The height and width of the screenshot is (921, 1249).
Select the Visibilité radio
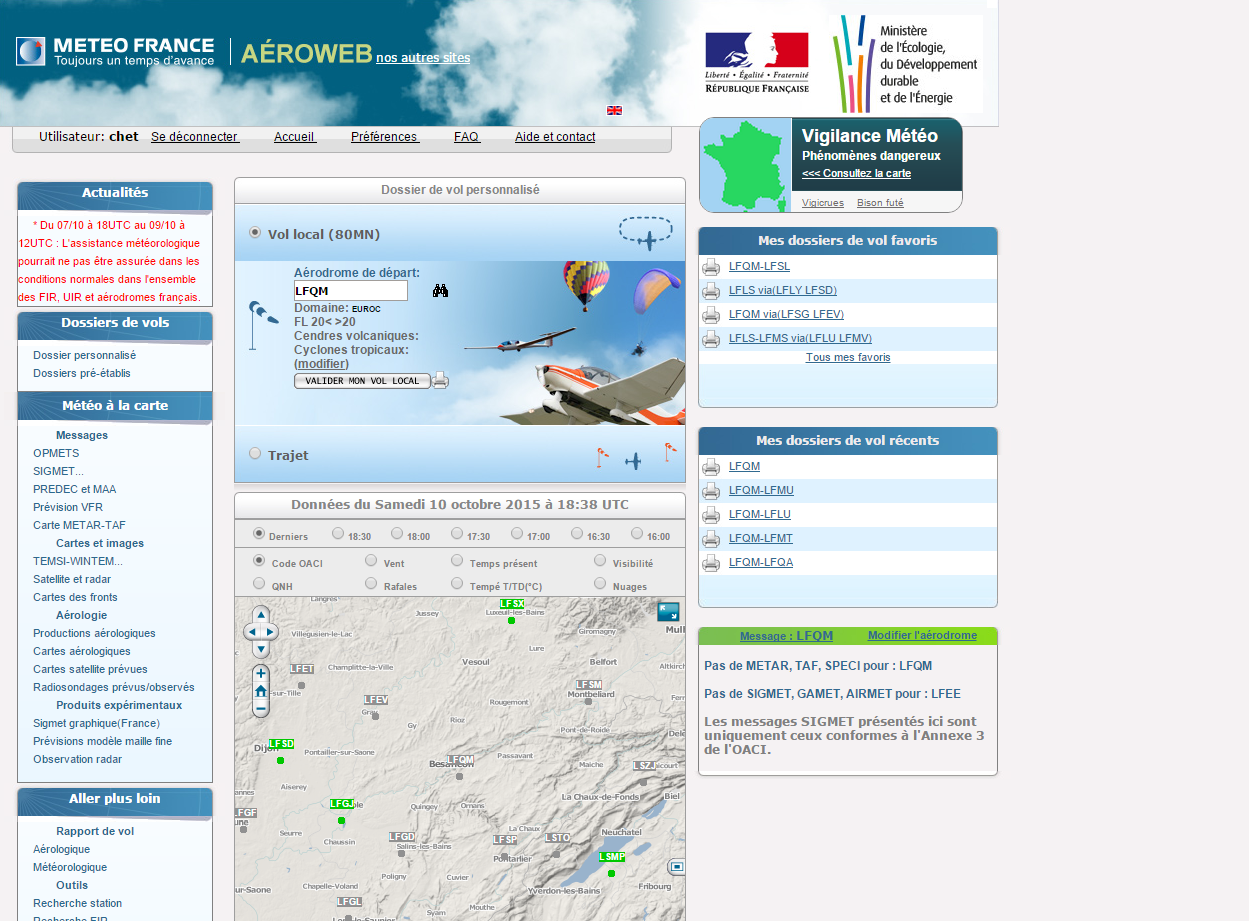pos(600,561)
